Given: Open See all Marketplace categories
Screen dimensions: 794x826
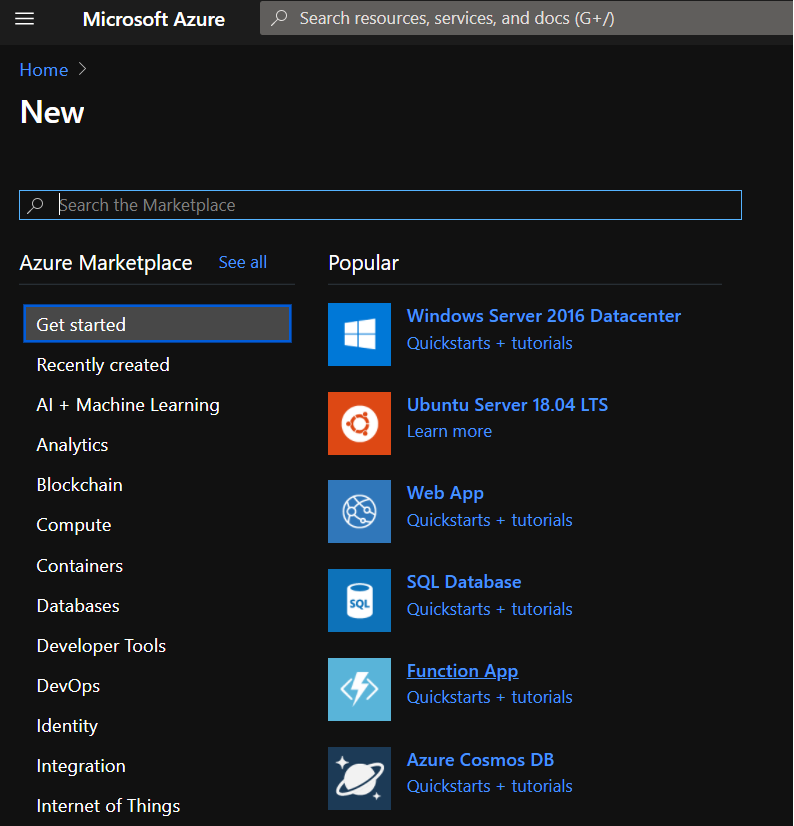Looking at the screenshot, I should [242, 262].
